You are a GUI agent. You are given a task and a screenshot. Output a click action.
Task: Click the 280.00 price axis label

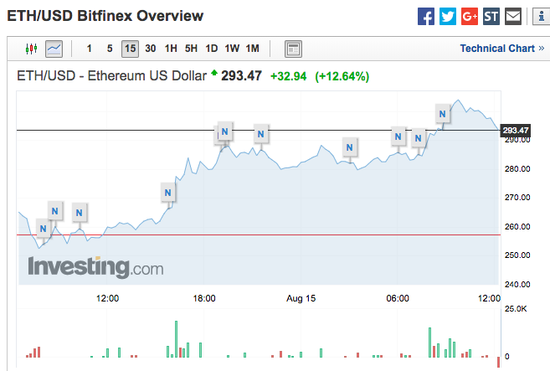pos(517,169)
